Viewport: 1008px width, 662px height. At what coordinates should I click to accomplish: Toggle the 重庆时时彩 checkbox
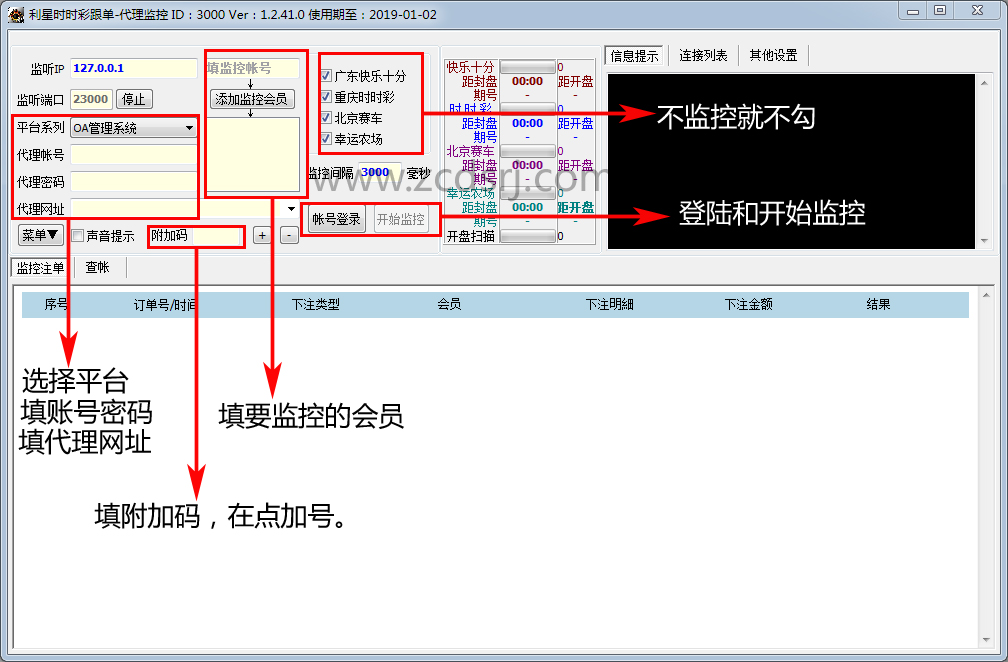tap(327, 97)
